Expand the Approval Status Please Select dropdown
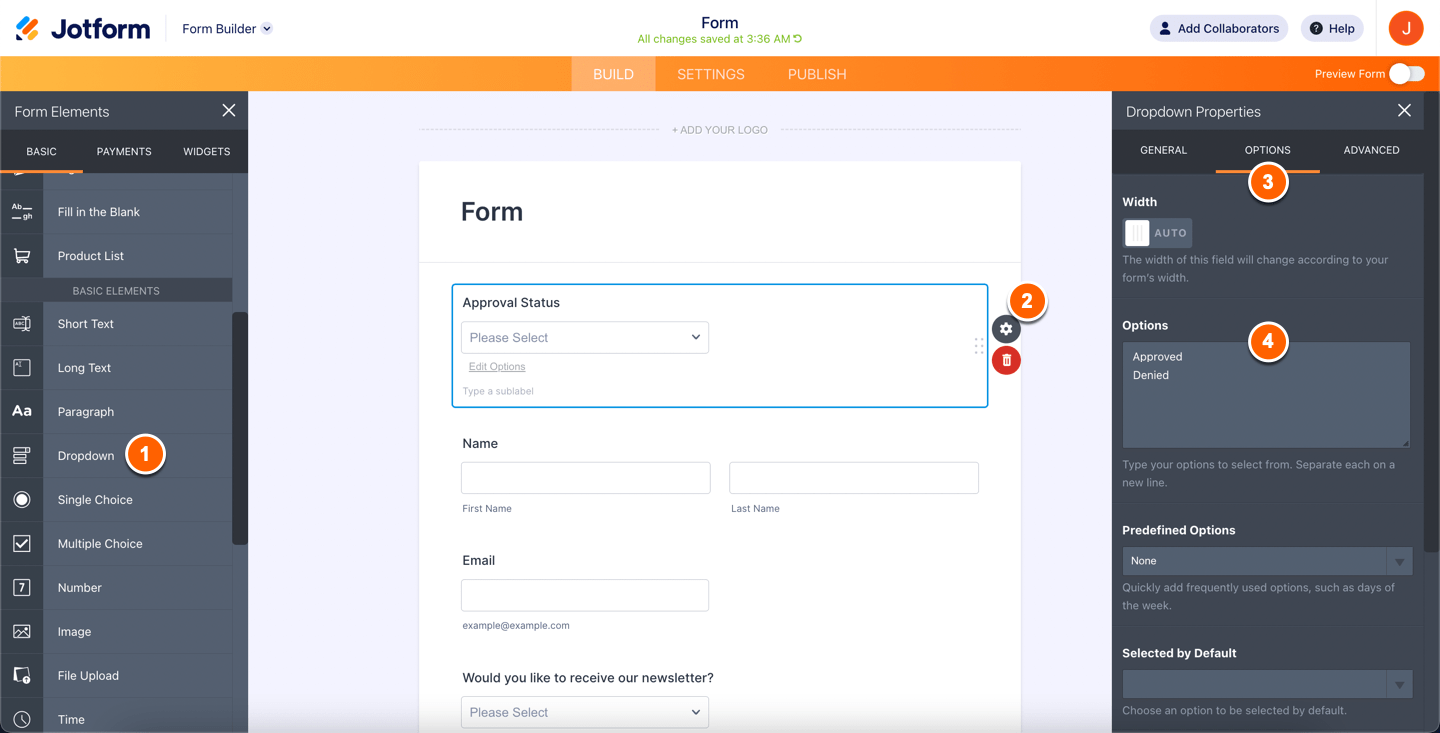This screenshot has height=733, width=1440. pos(585,338)
